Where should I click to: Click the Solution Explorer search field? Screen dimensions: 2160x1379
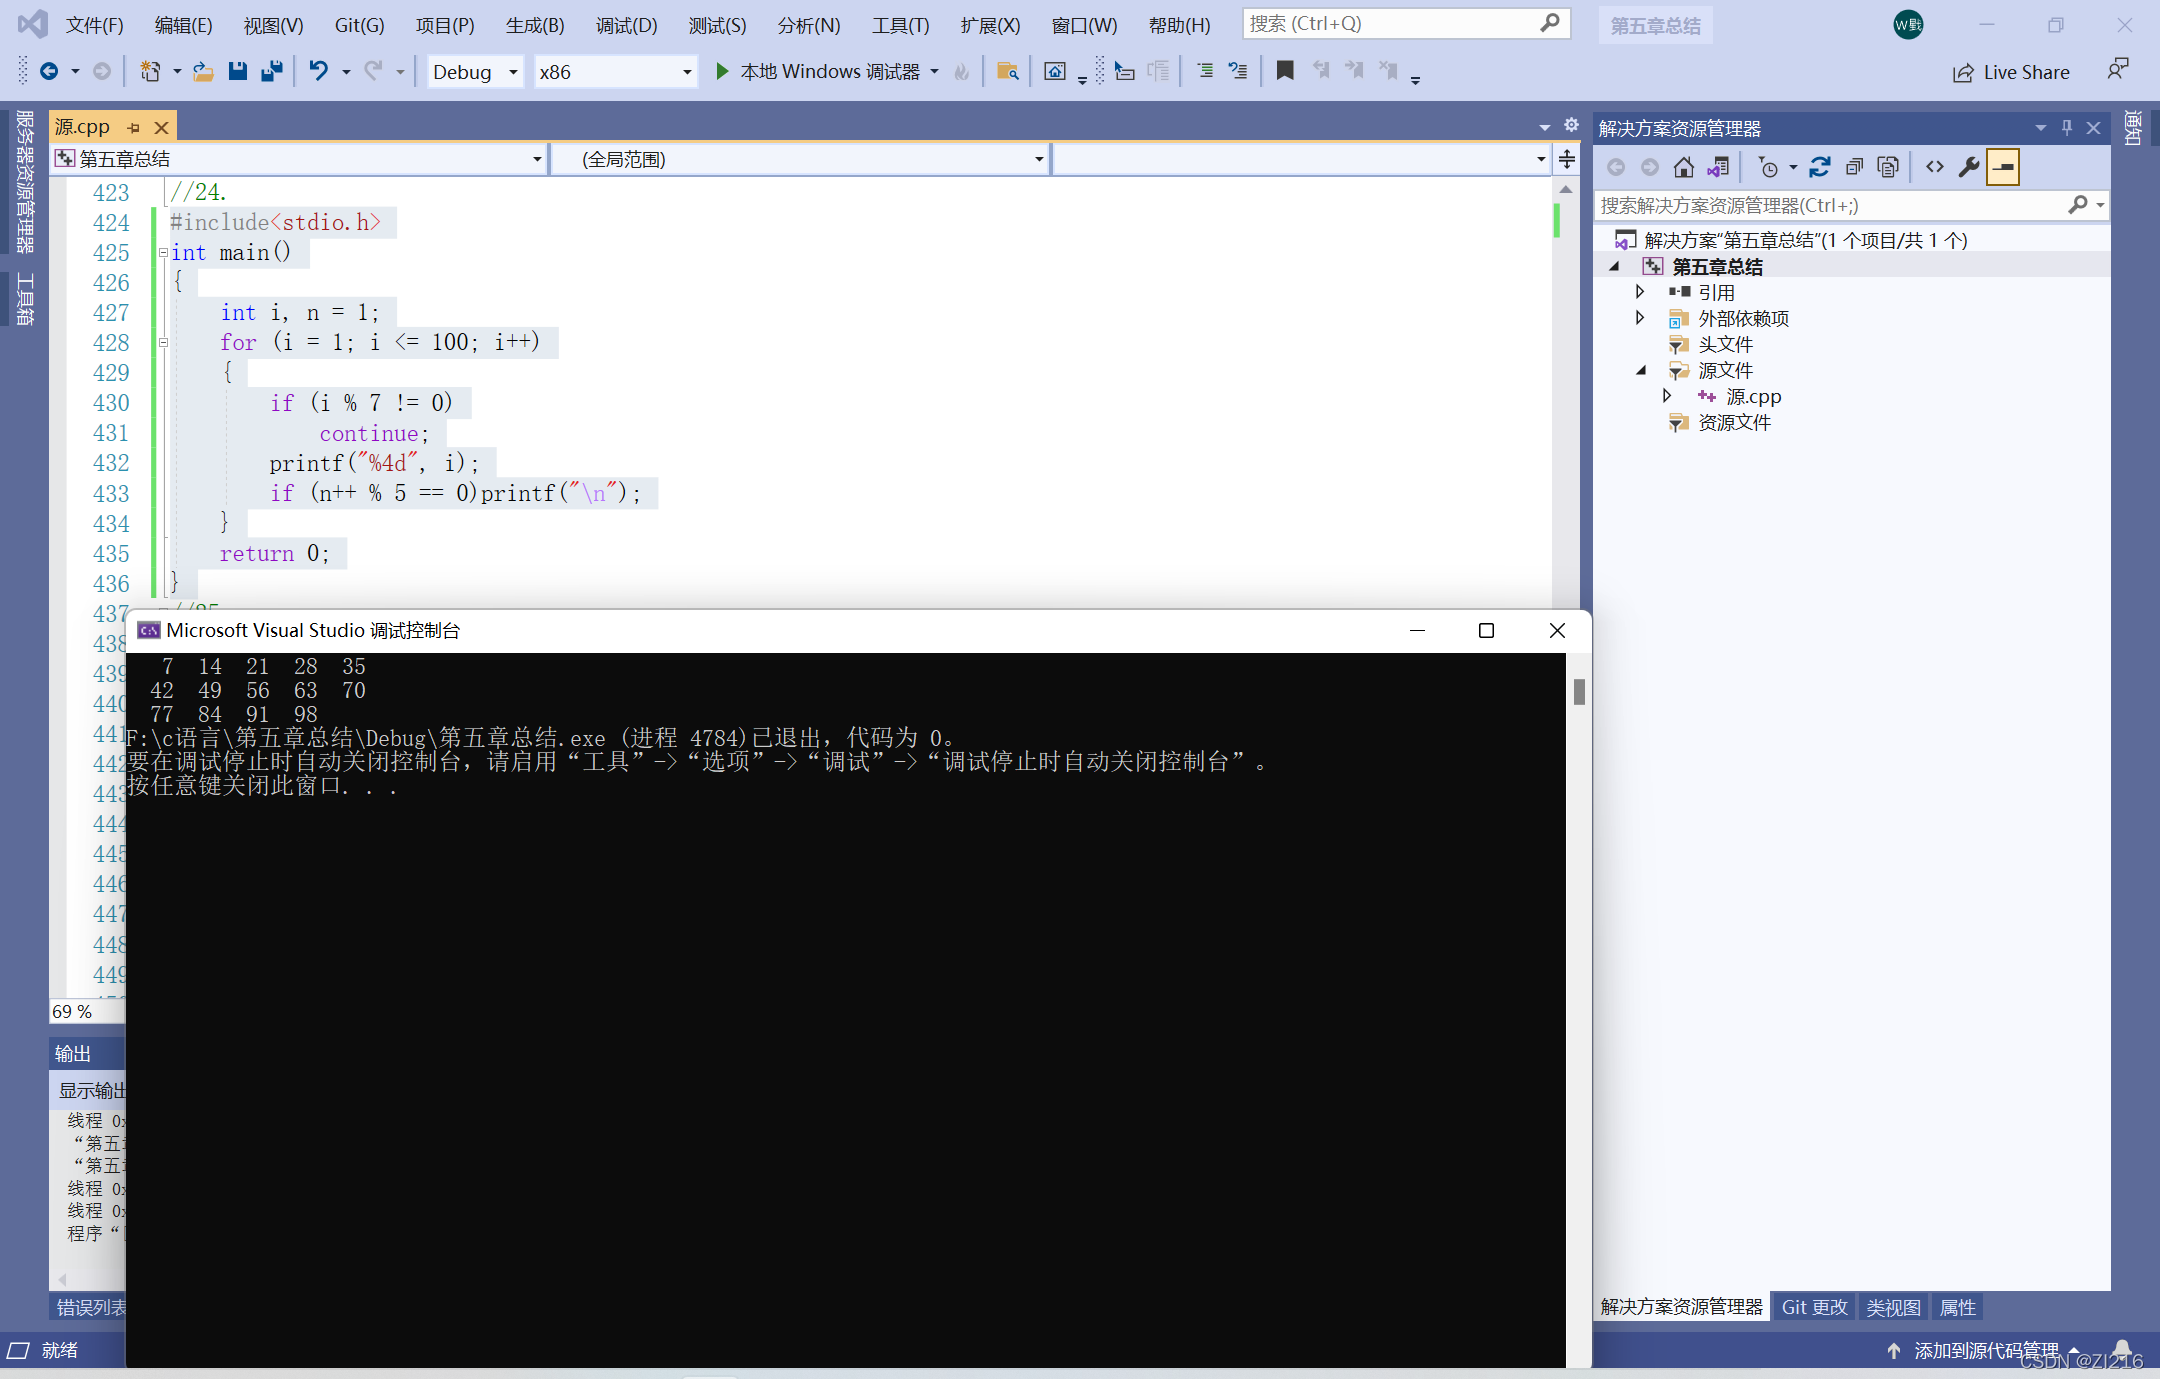pos(1850,205)
